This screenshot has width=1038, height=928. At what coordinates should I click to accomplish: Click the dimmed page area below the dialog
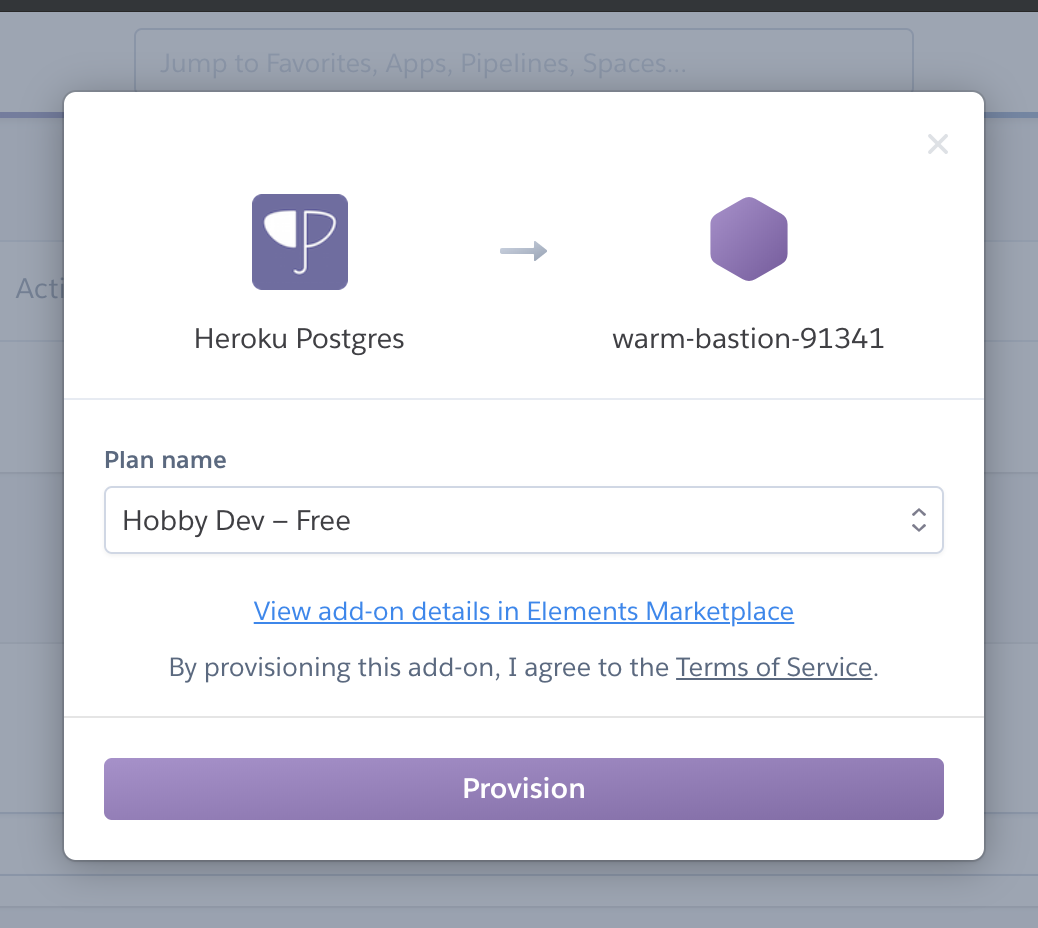[x=519, y=895]
